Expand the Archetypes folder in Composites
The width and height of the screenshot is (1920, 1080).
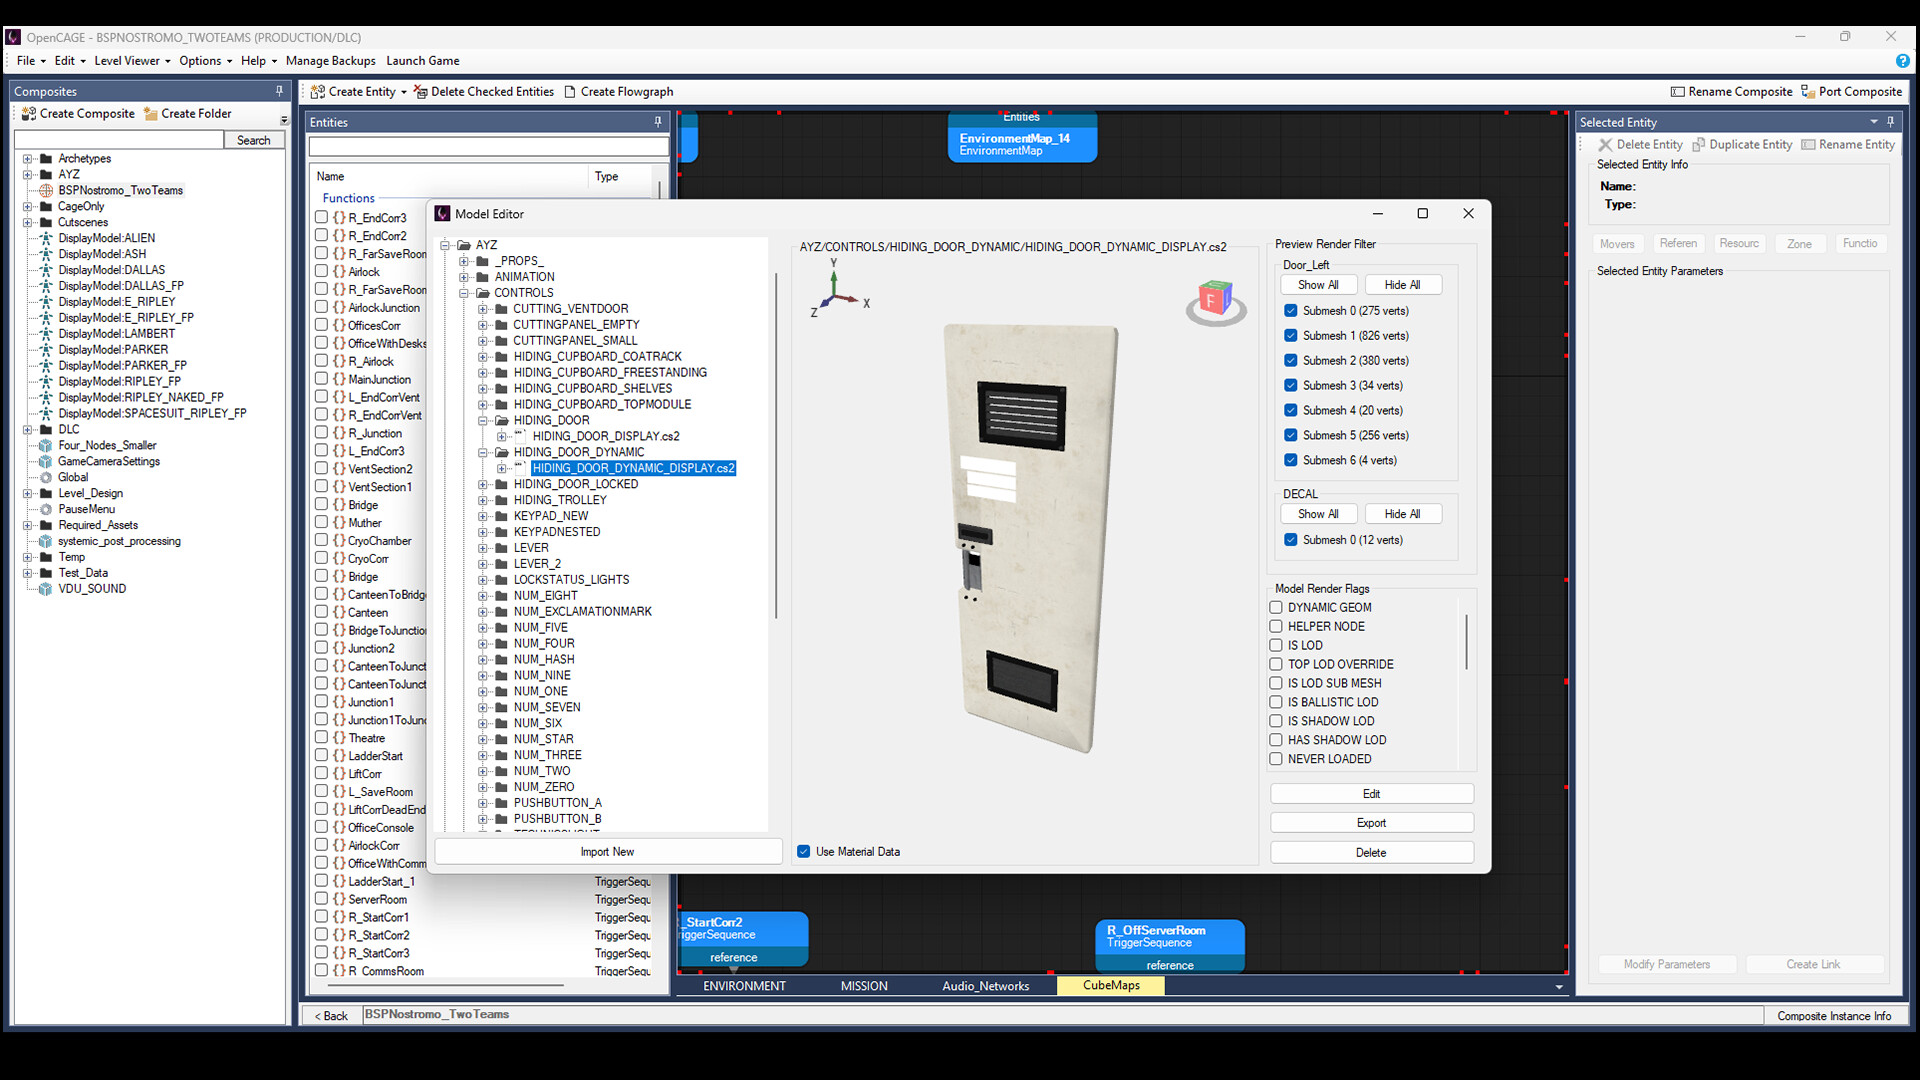(x=27, y=159)
